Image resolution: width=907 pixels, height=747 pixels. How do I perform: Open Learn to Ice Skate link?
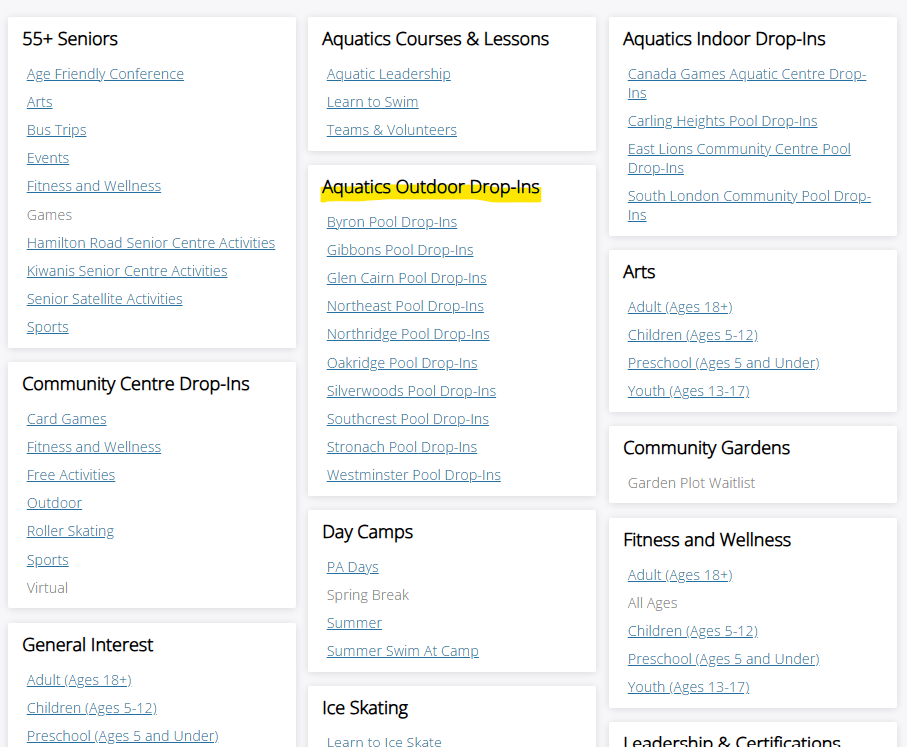click(384, 741)
